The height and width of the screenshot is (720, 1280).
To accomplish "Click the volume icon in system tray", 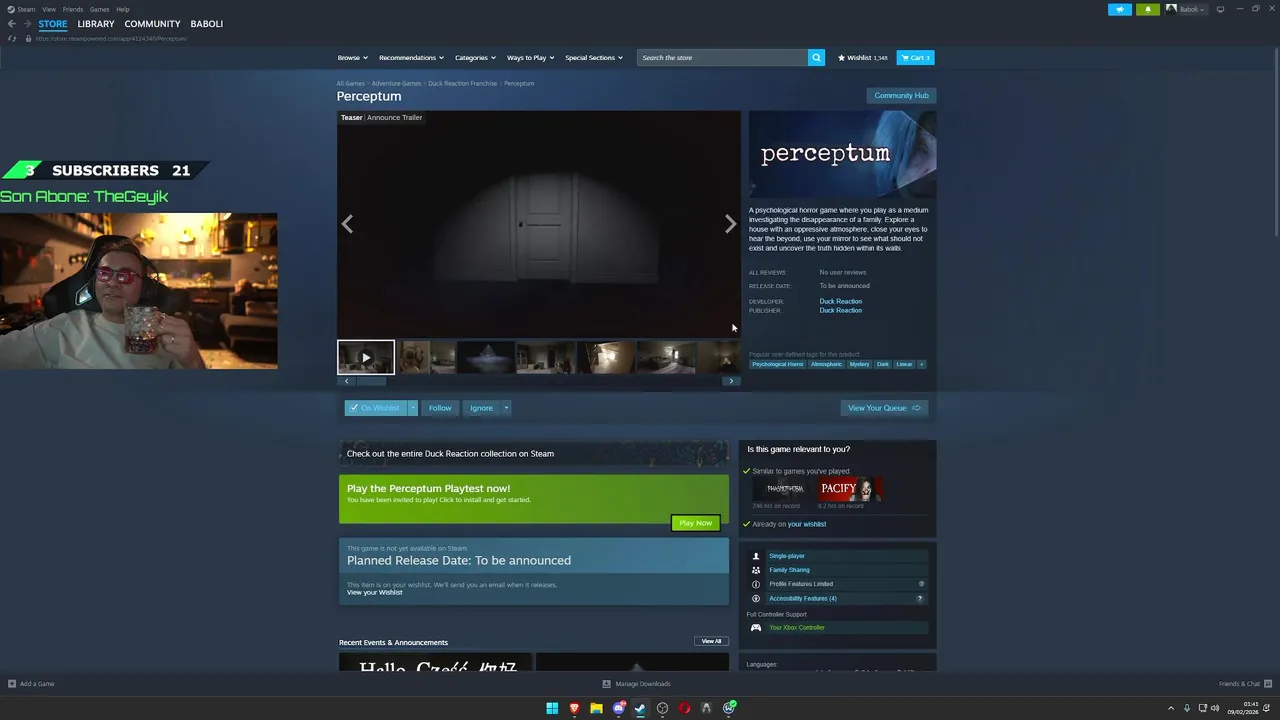I will pyautogui.click(x=1215, y=708).
